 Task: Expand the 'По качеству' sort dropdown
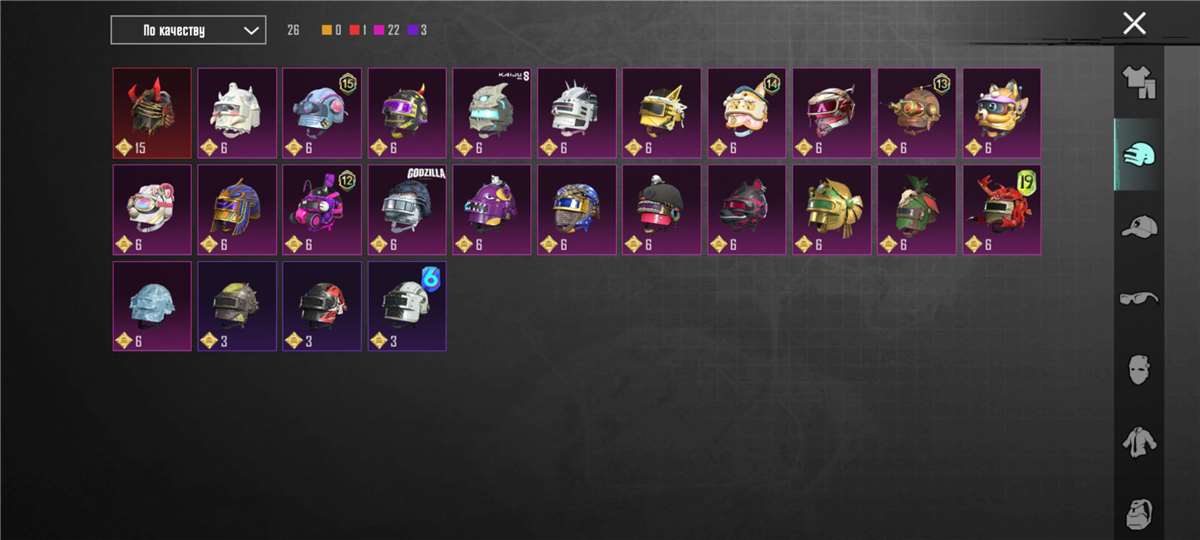(188, 30)
